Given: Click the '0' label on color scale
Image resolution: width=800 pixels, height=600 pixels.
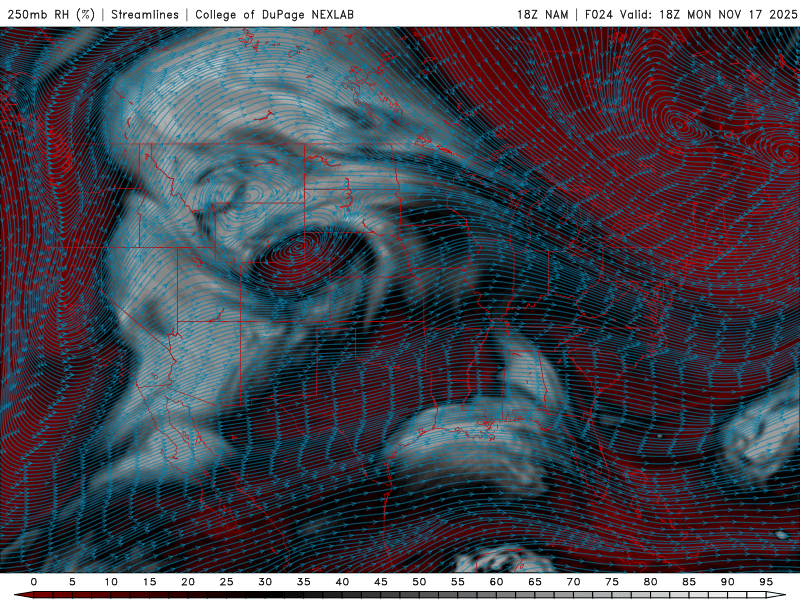Looking at the screenshot, I should click(34, 582).
